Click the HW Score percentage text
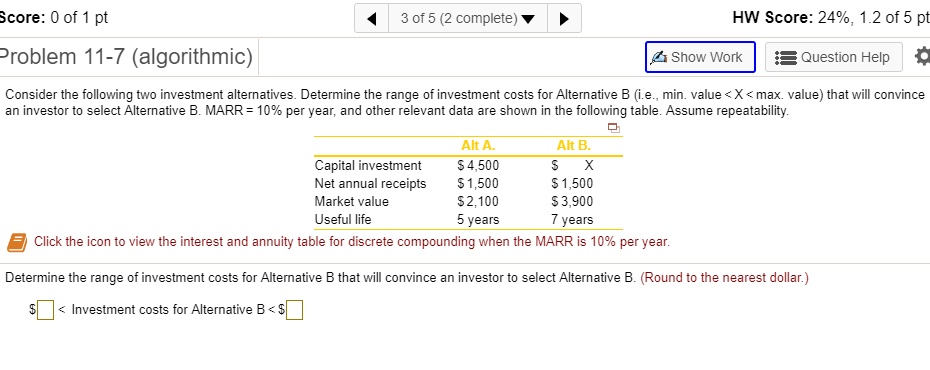The image size is (930, 370). (831, 18)
